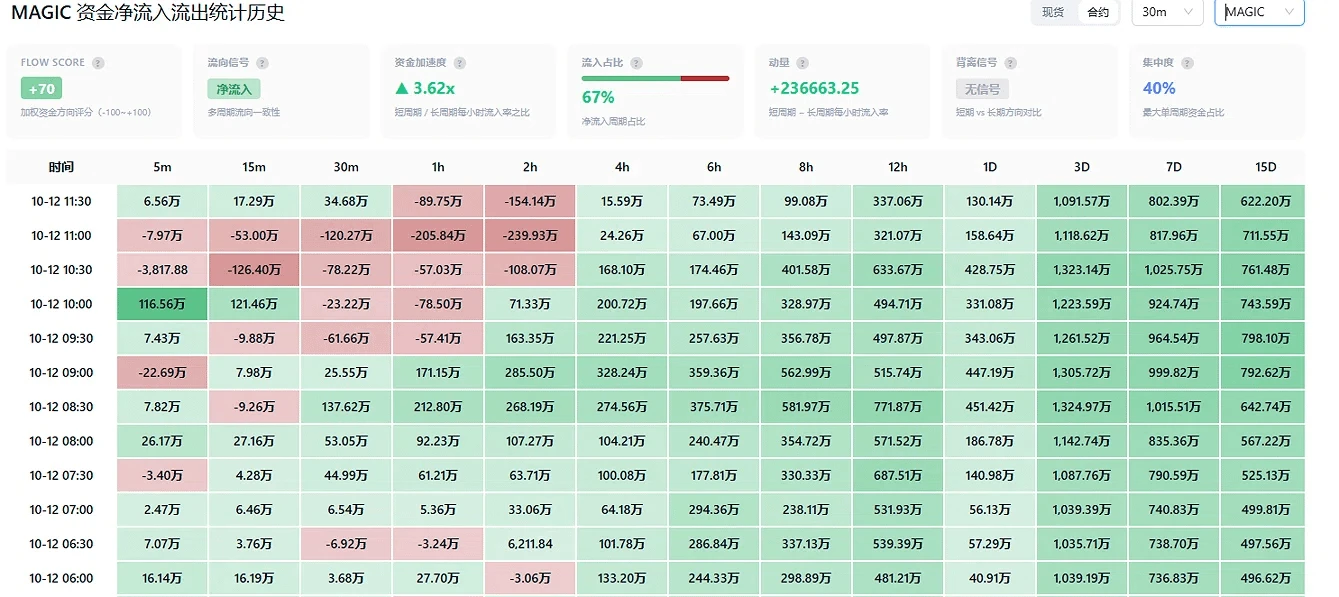Screen dimensions: 1339x597
Task: Click the help icon beside FLOW SCORE
Action: pyautogui.click(x=98, y=63)
